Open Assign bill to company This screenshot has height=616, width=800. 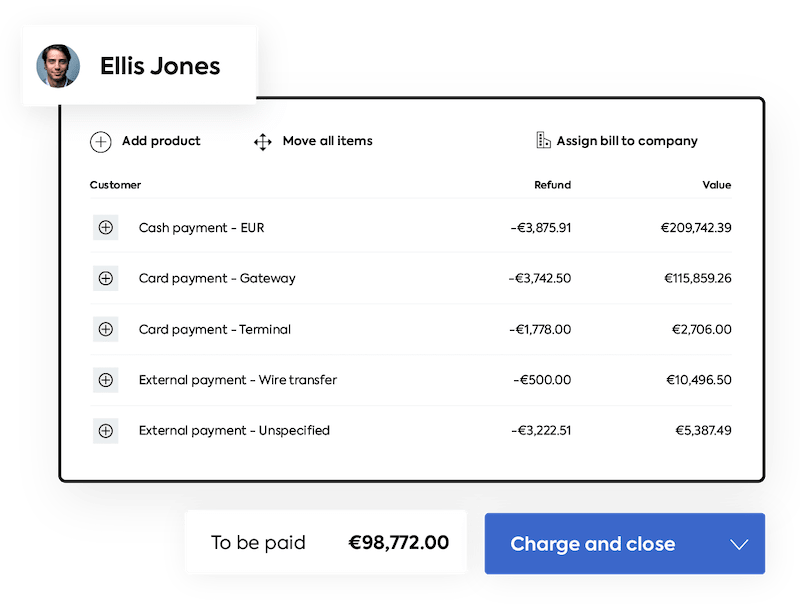(627, 140)
